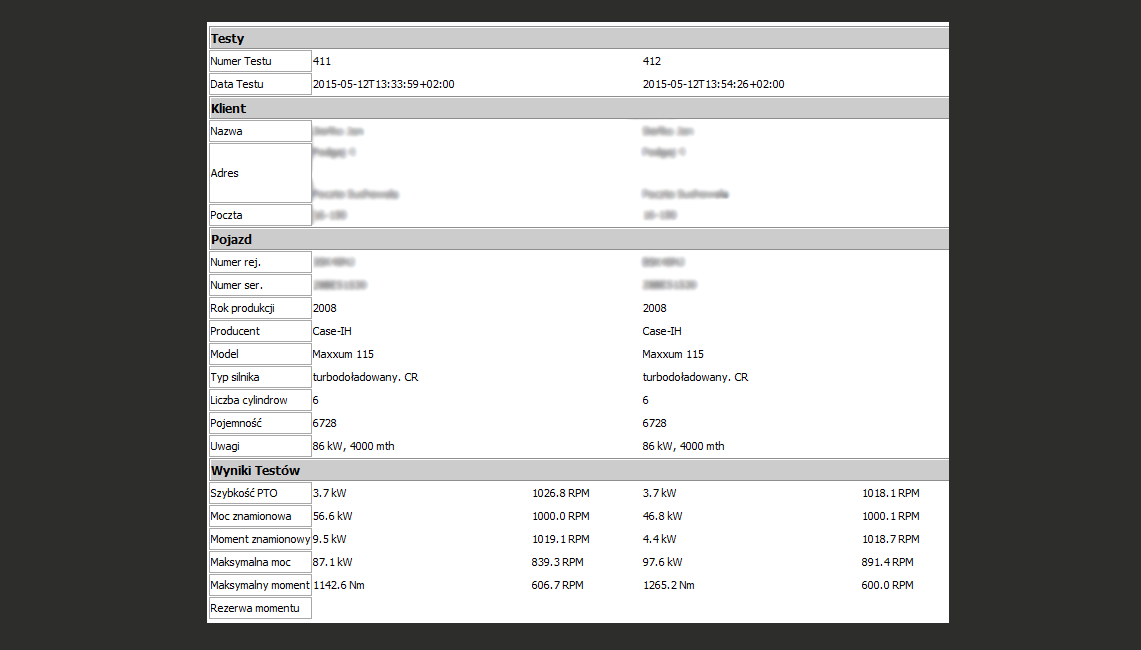1141x650 pixels.
Task: Click 86 kW, 4000 mth in second column
Action: tap(683, 446)
